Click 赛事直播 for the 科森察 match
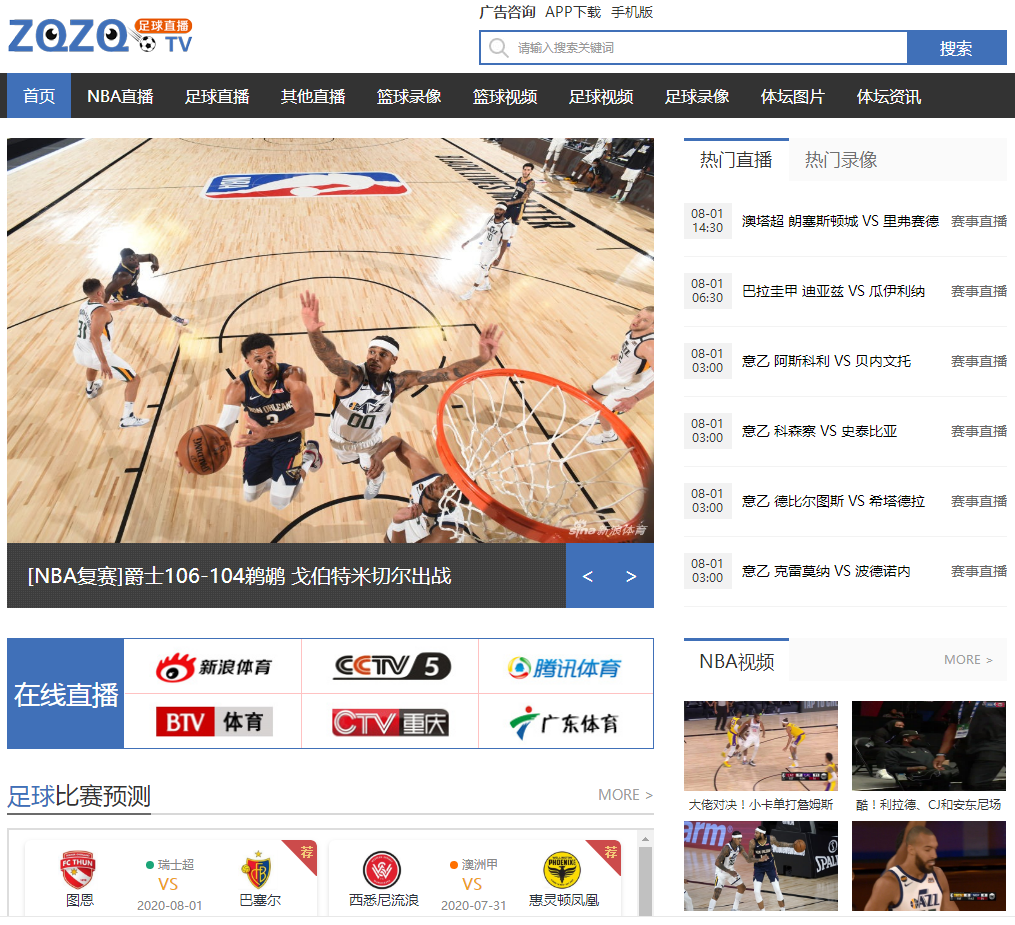Image resolution: width=1015 pixels, height=925 pixels. click(x=979, y=431)
